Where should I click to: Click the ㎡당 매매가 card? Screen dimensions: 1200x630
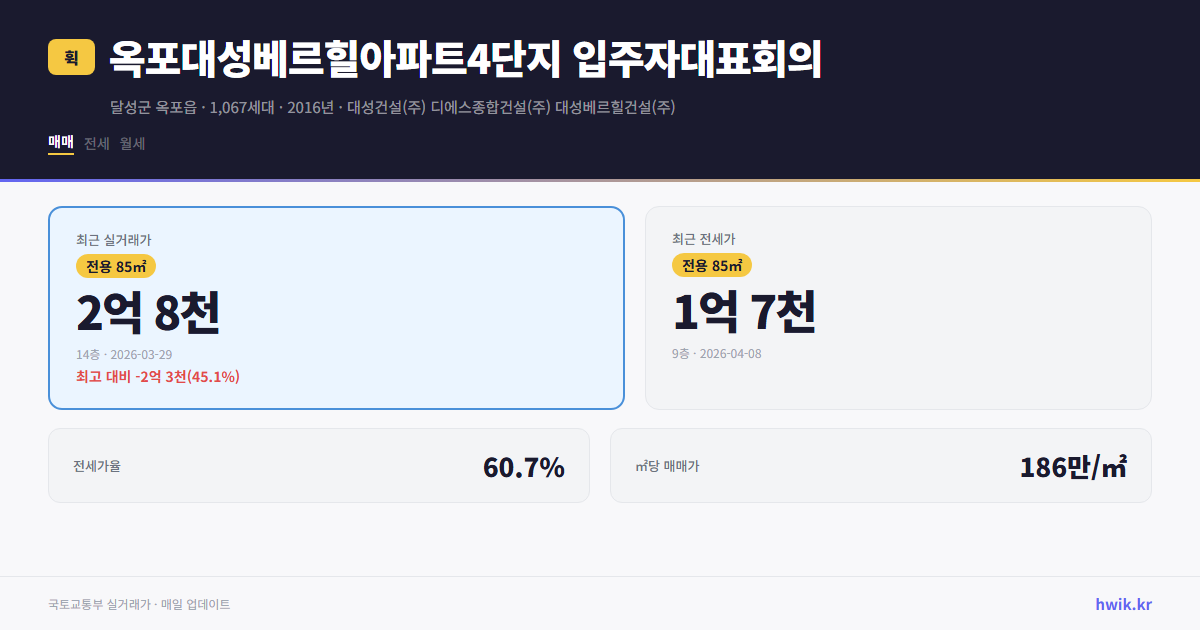[880, 465]
